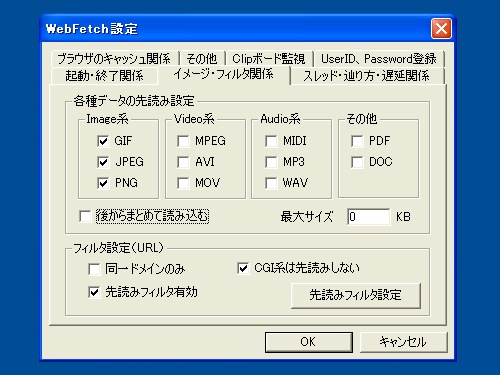Tick the WAV checkbox
The height and width of the screenshot is (375, 500).
[271, 183]
